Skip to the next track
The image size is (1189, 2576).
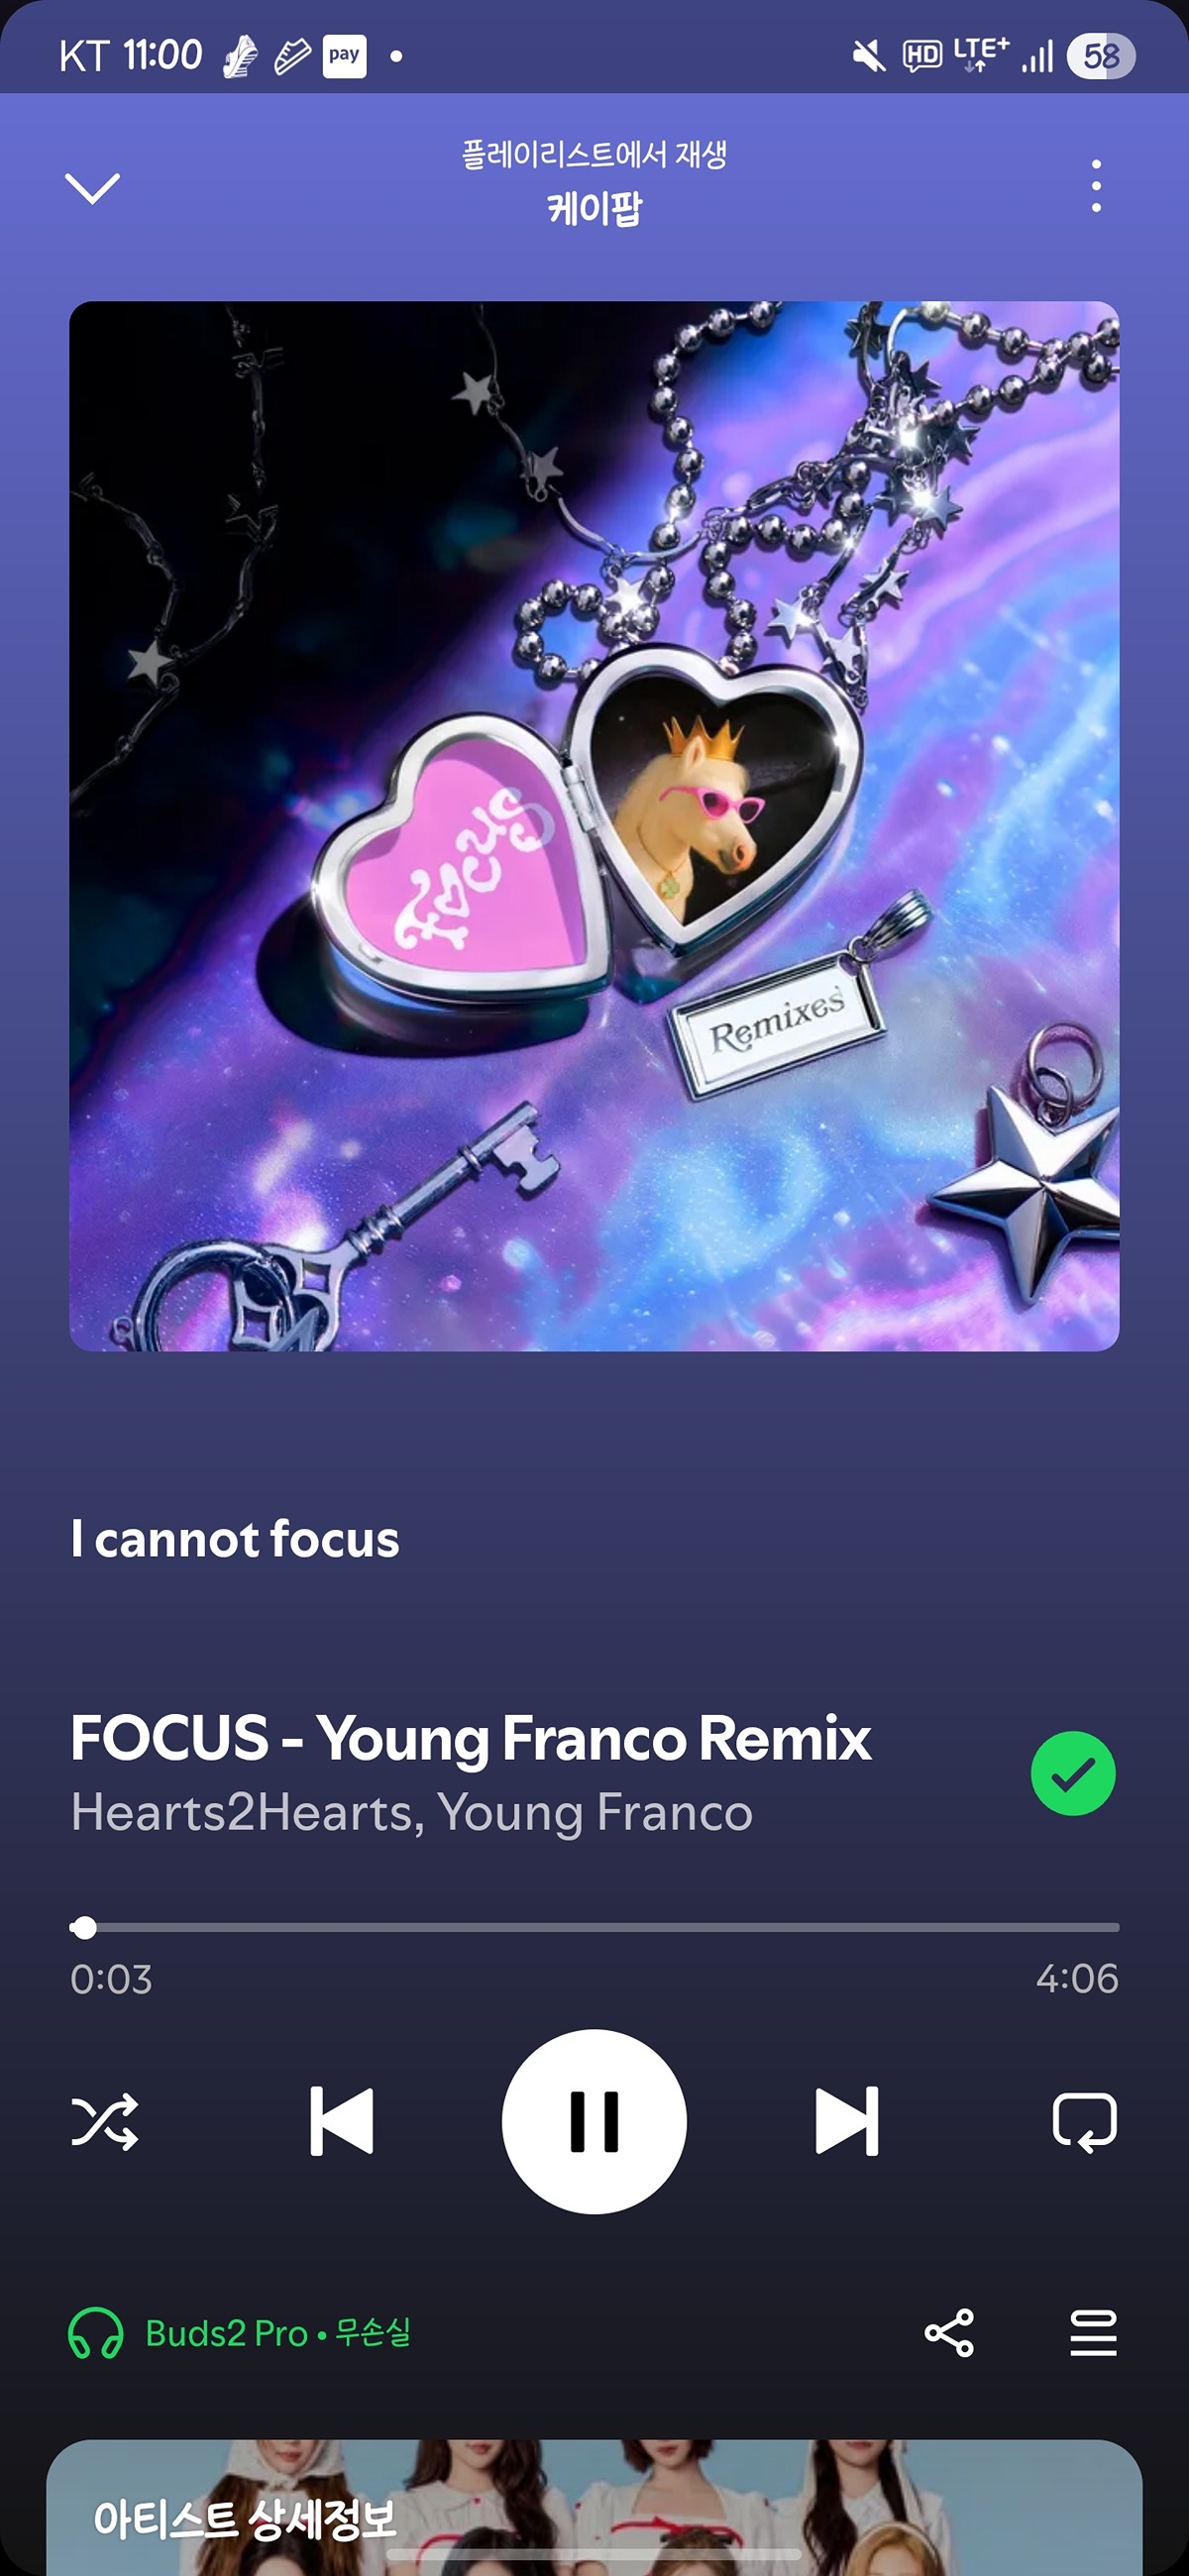(x=847, y=2121)
